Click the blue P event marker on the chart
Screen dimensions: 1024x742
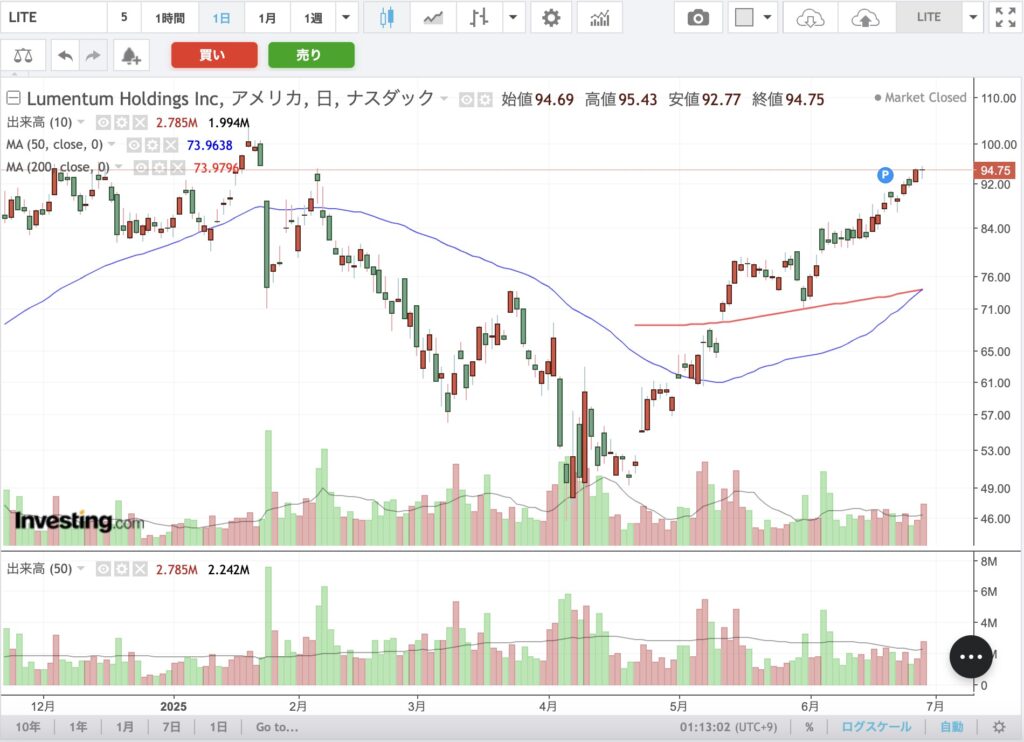click(885, 174)
